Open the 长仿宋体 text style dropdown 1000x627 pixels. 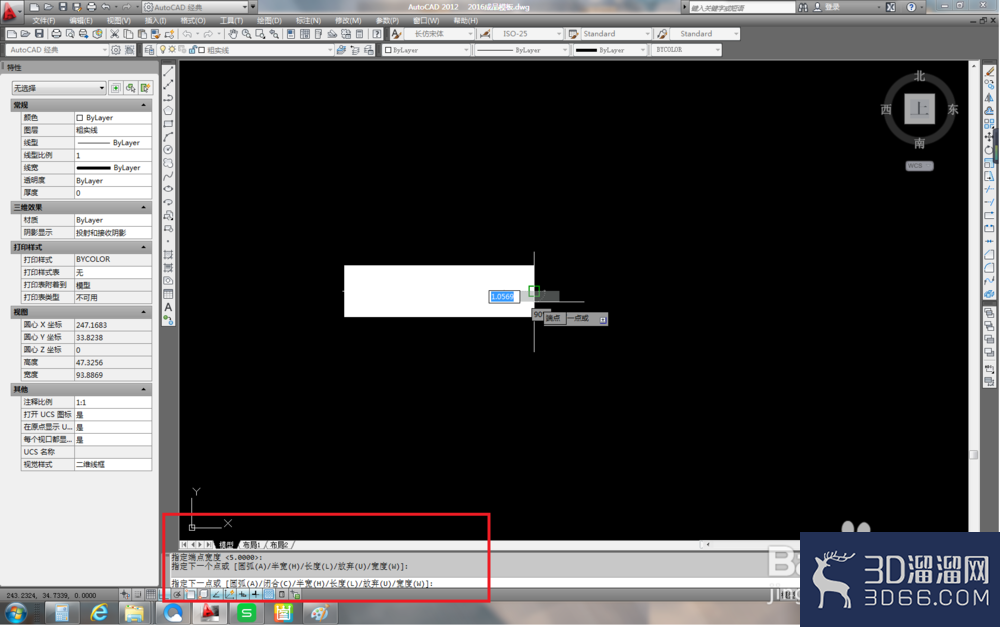tap(440, 34)
